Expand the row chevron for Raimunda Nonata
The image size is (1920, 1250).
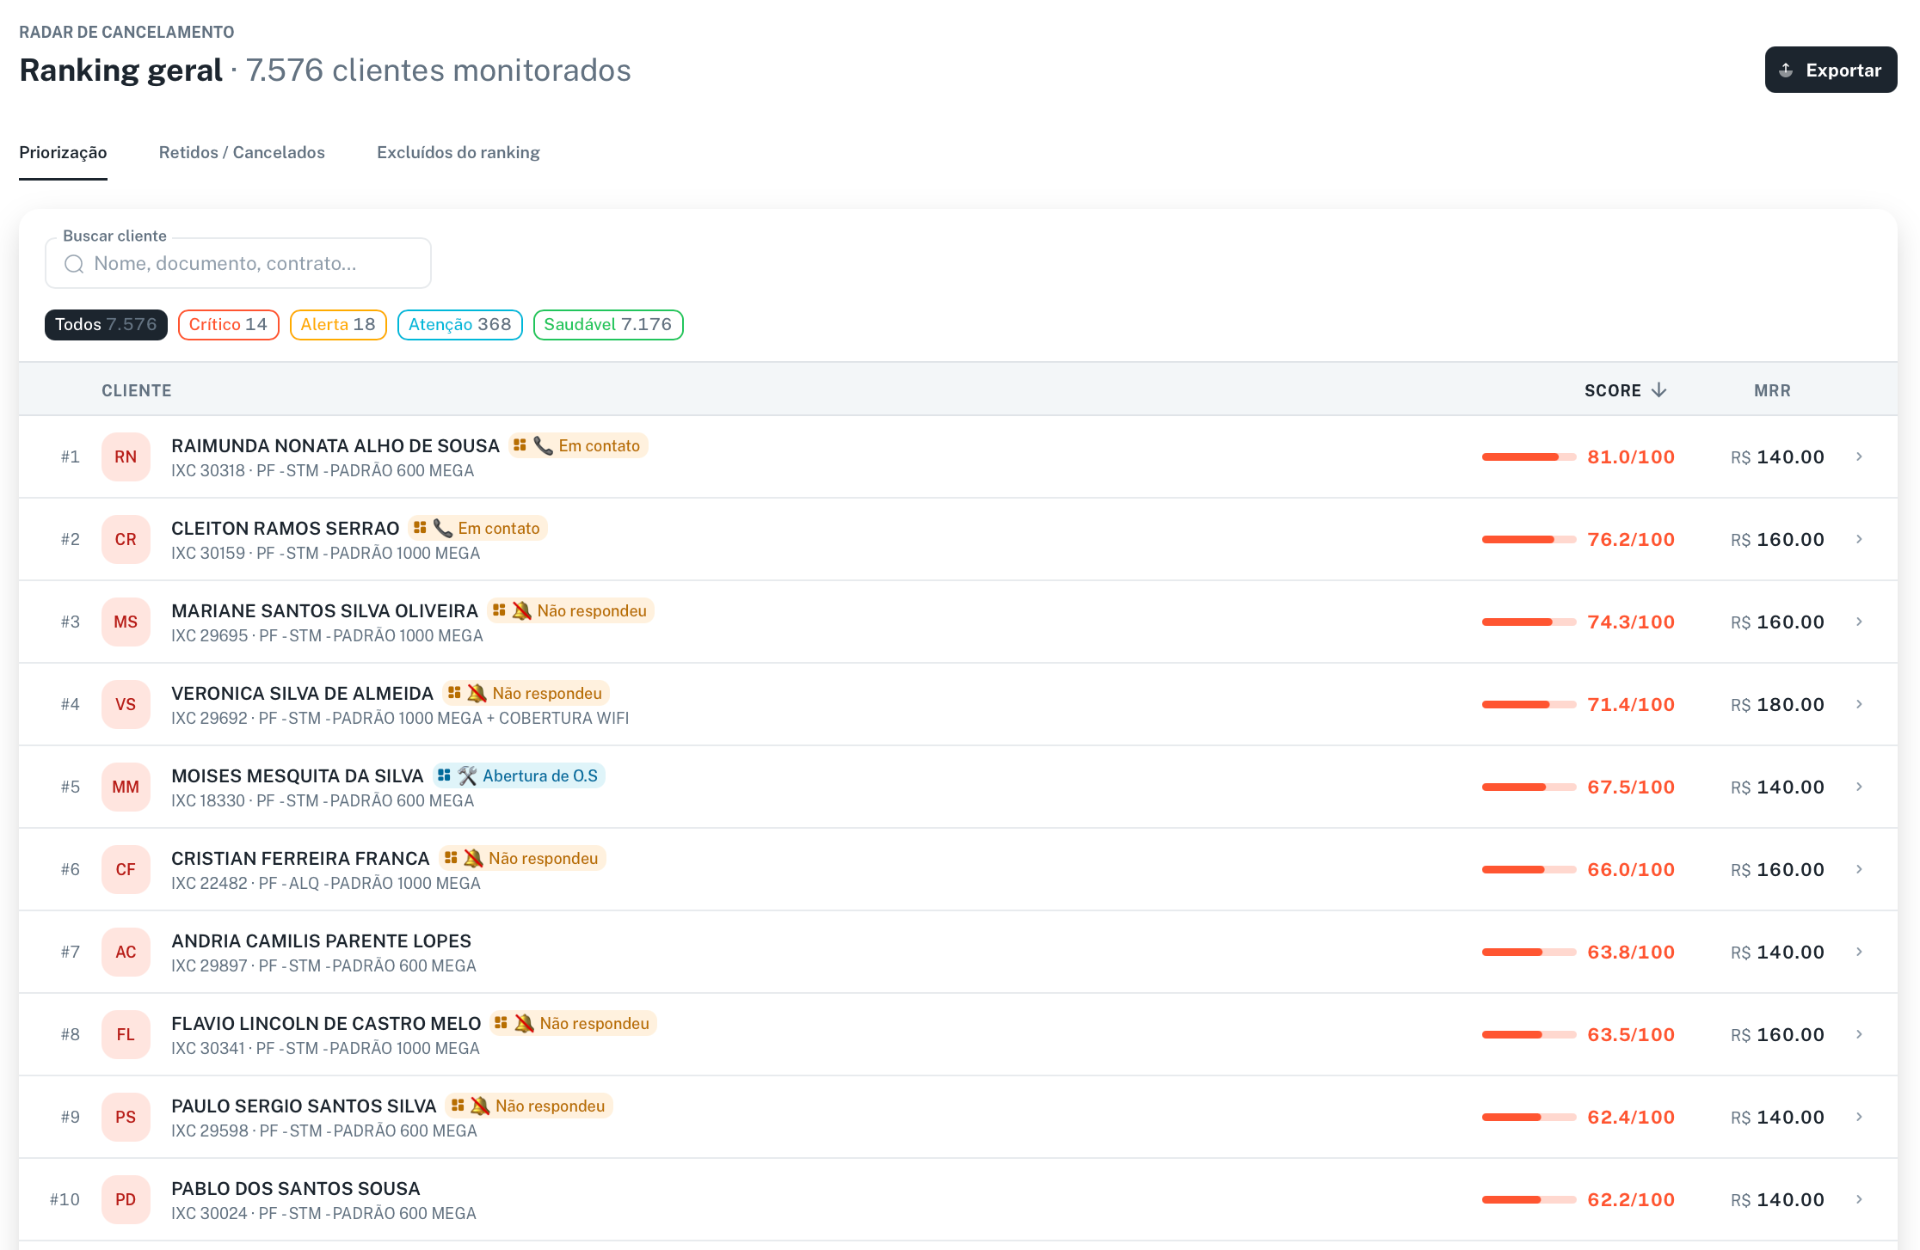point(1859,457)
